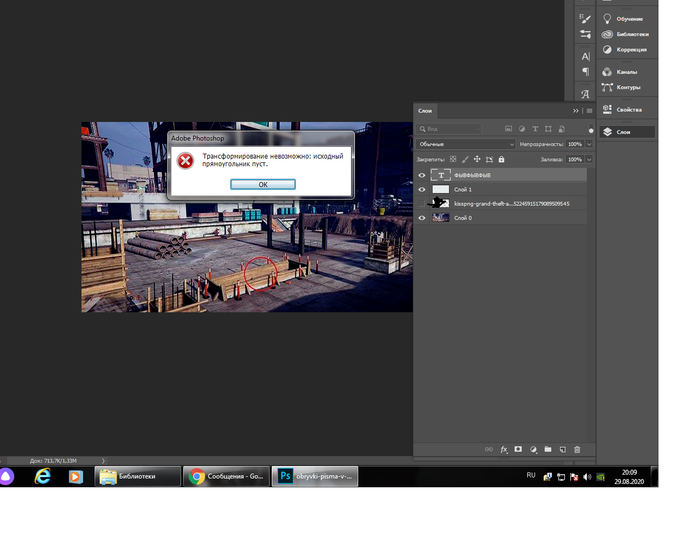Click the lock position move icon
The width and height of the screenshot is (700, 560).
click(477, 159)
